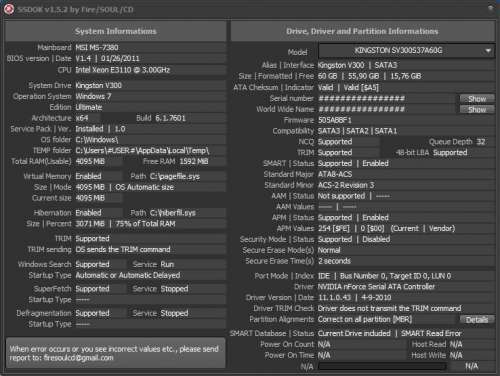The width and height of the screenshot is (500, 376).
Task: Select Firmware value 505ABBF1
Action: (x=335, y=120)
